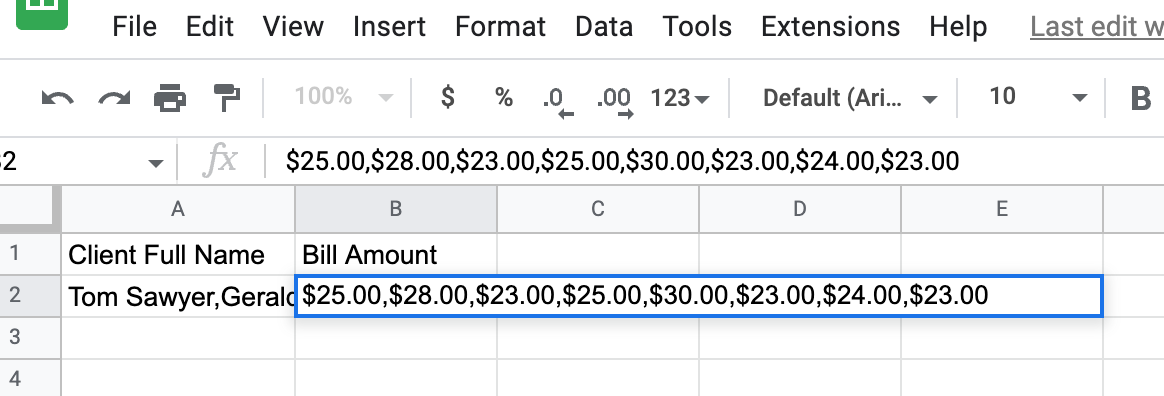The width and height of the screenshot is (1164, 396).
Task: Open the View menu
Action: click(x=293, y=27)
